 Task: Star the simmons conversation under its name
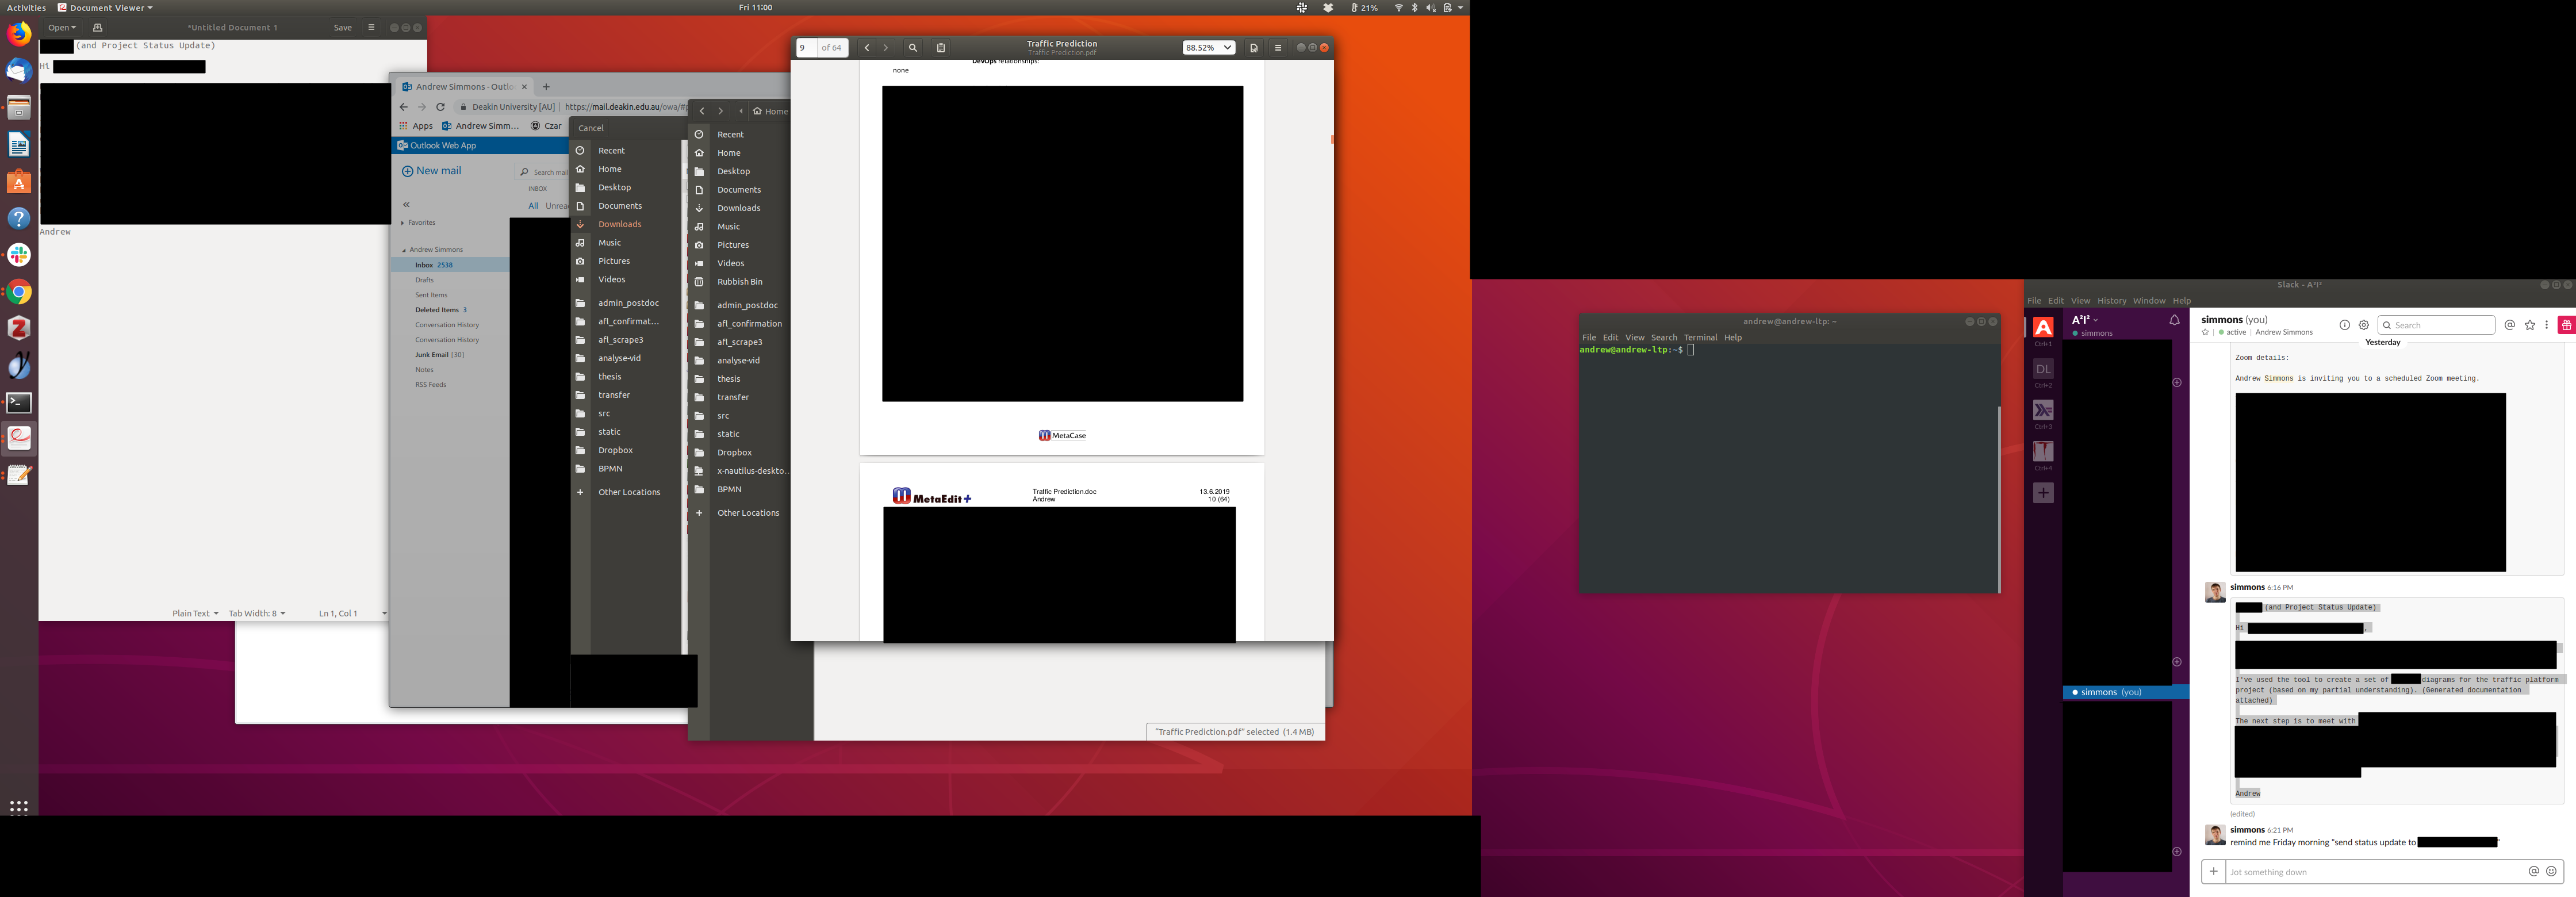2205,333
